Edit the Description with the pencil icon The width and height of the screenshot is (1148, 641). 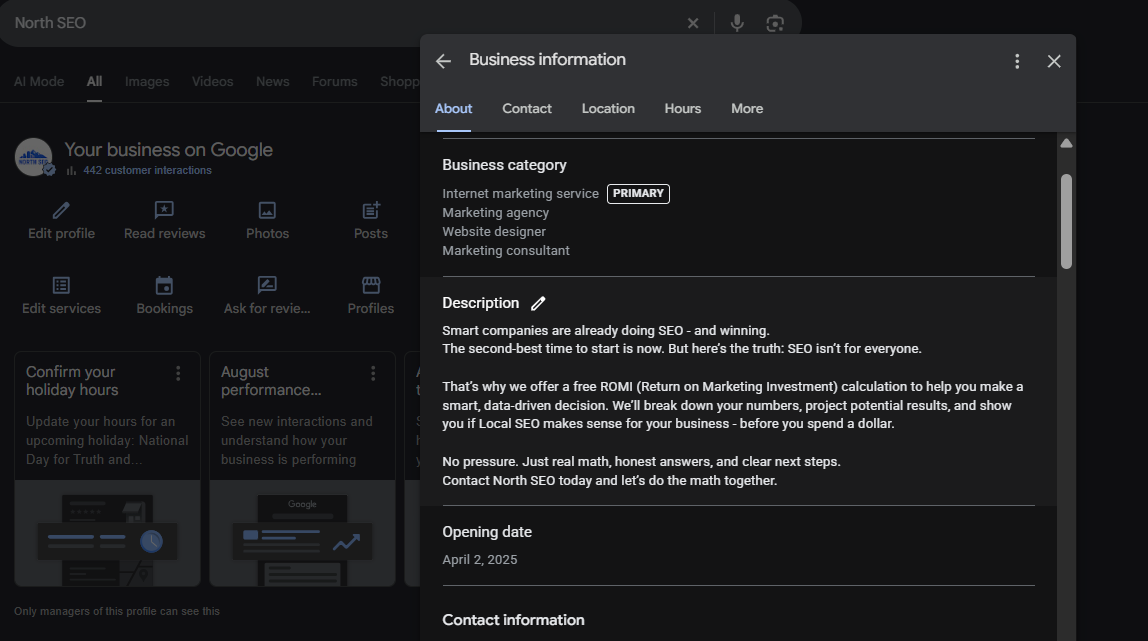(x=538, y=303)
